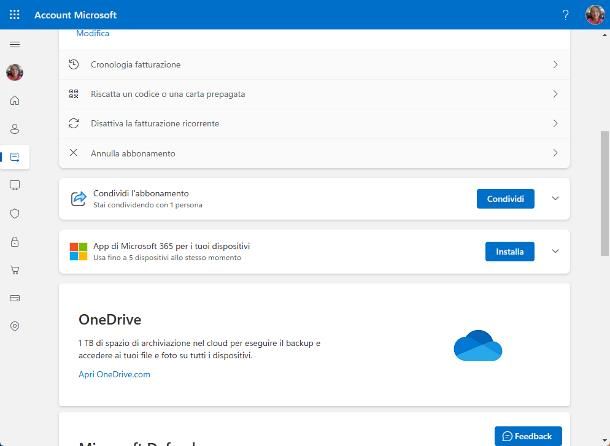The width and height of the screenshot is (610, 446).
Task: Click the scrollbar up arrow
Action: click(605, 35)
